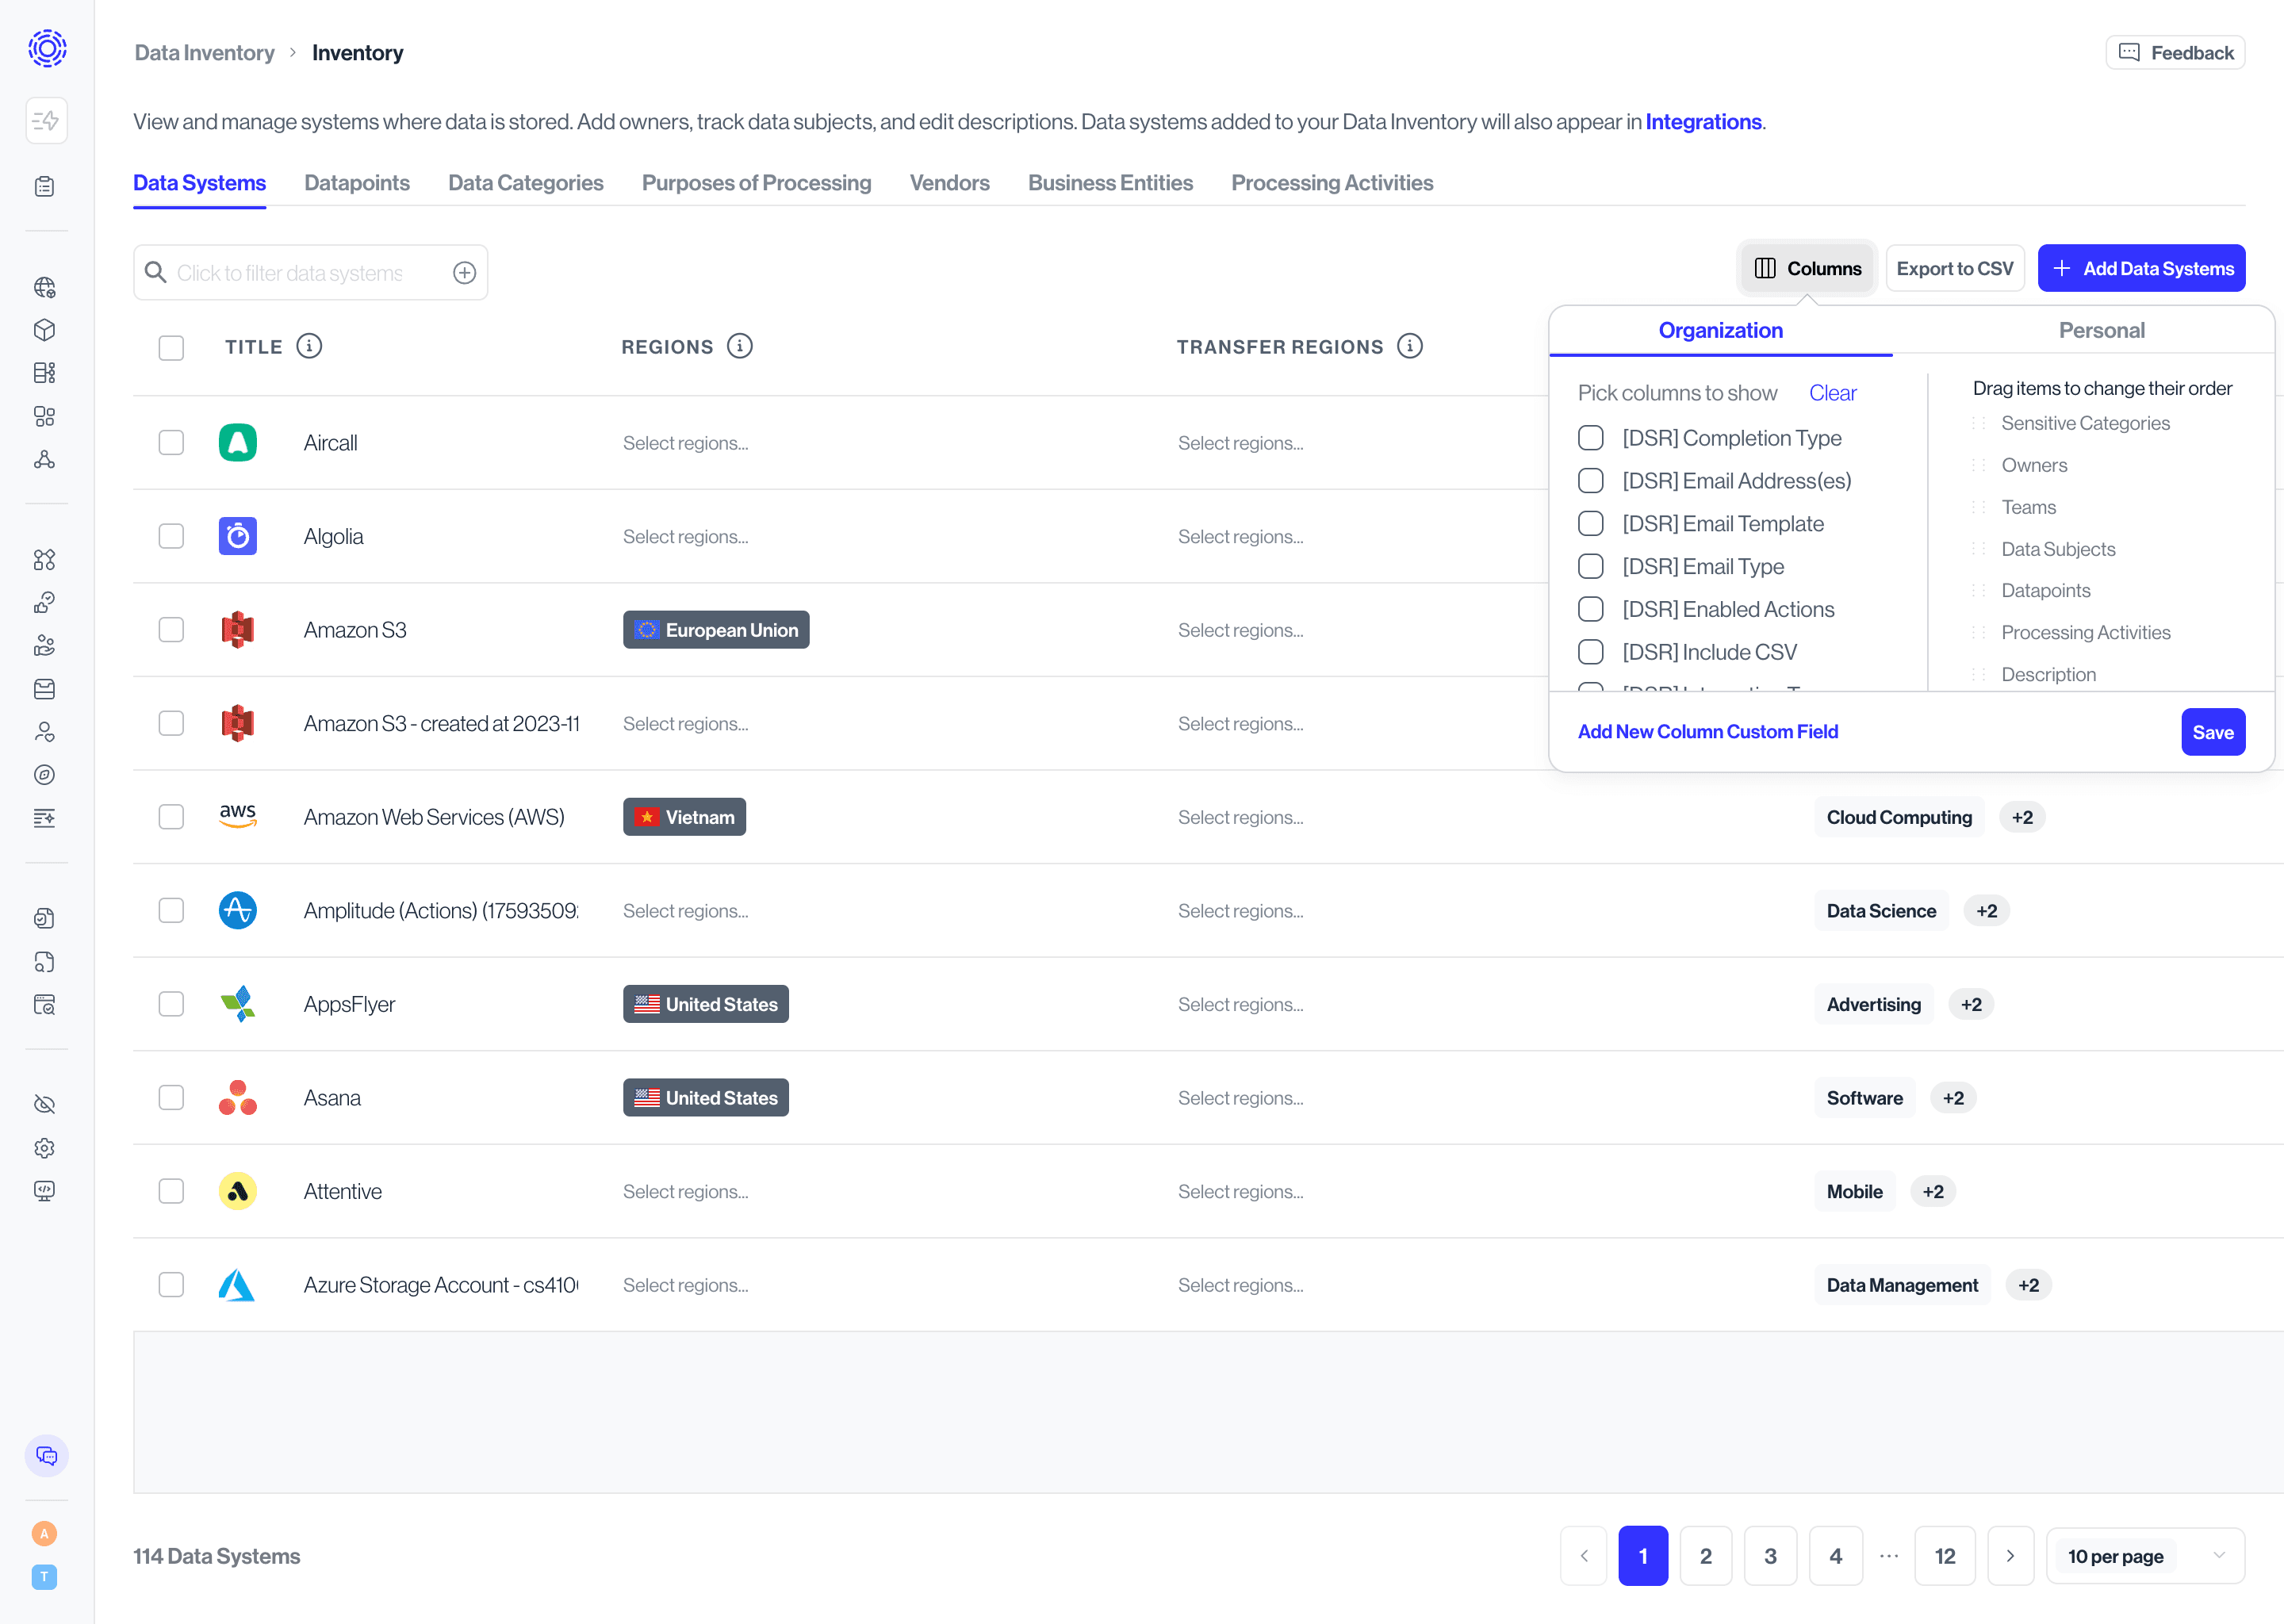Image resolution: width=2284 pixels, height=1624 pixels.
Task: Click the Asana app logo
Action: click(x=238, y=1097)
